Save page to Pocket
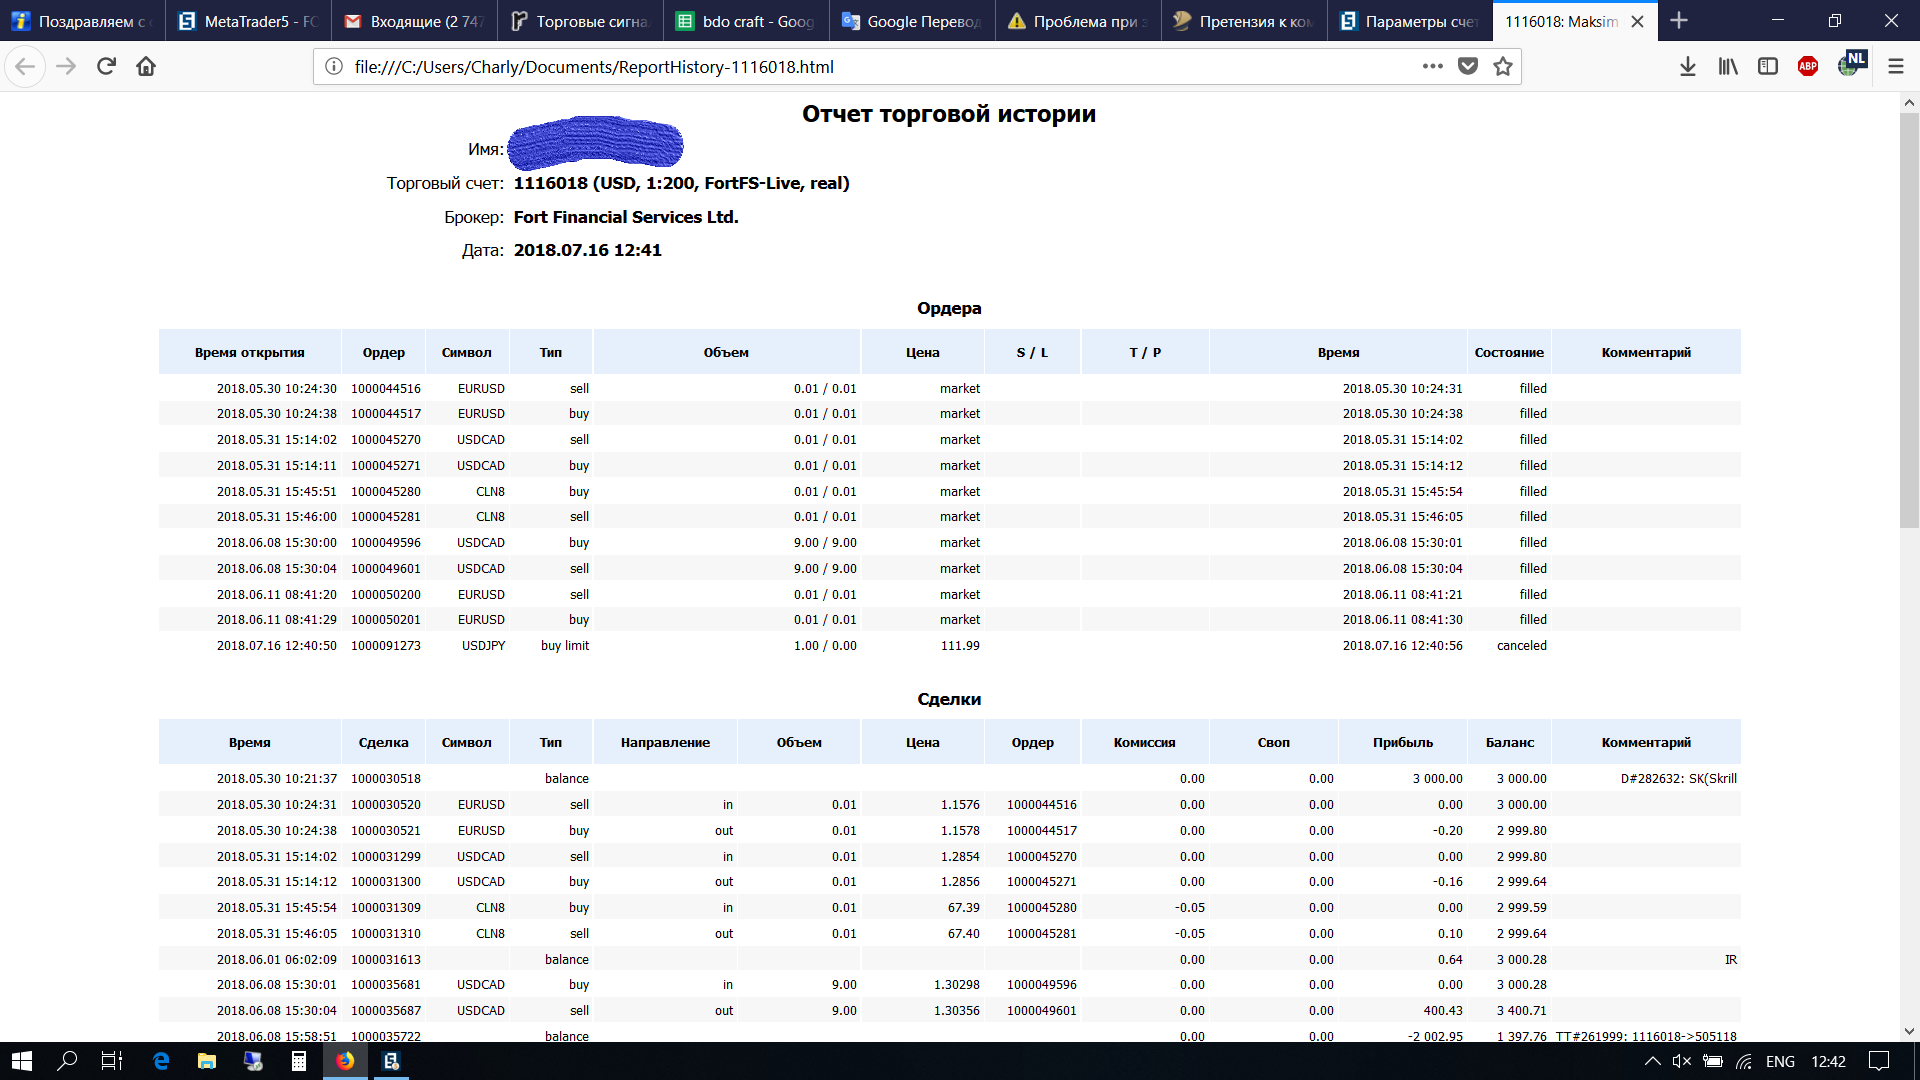This screenshot has height=1080, width=1920. click(1467, 66)
